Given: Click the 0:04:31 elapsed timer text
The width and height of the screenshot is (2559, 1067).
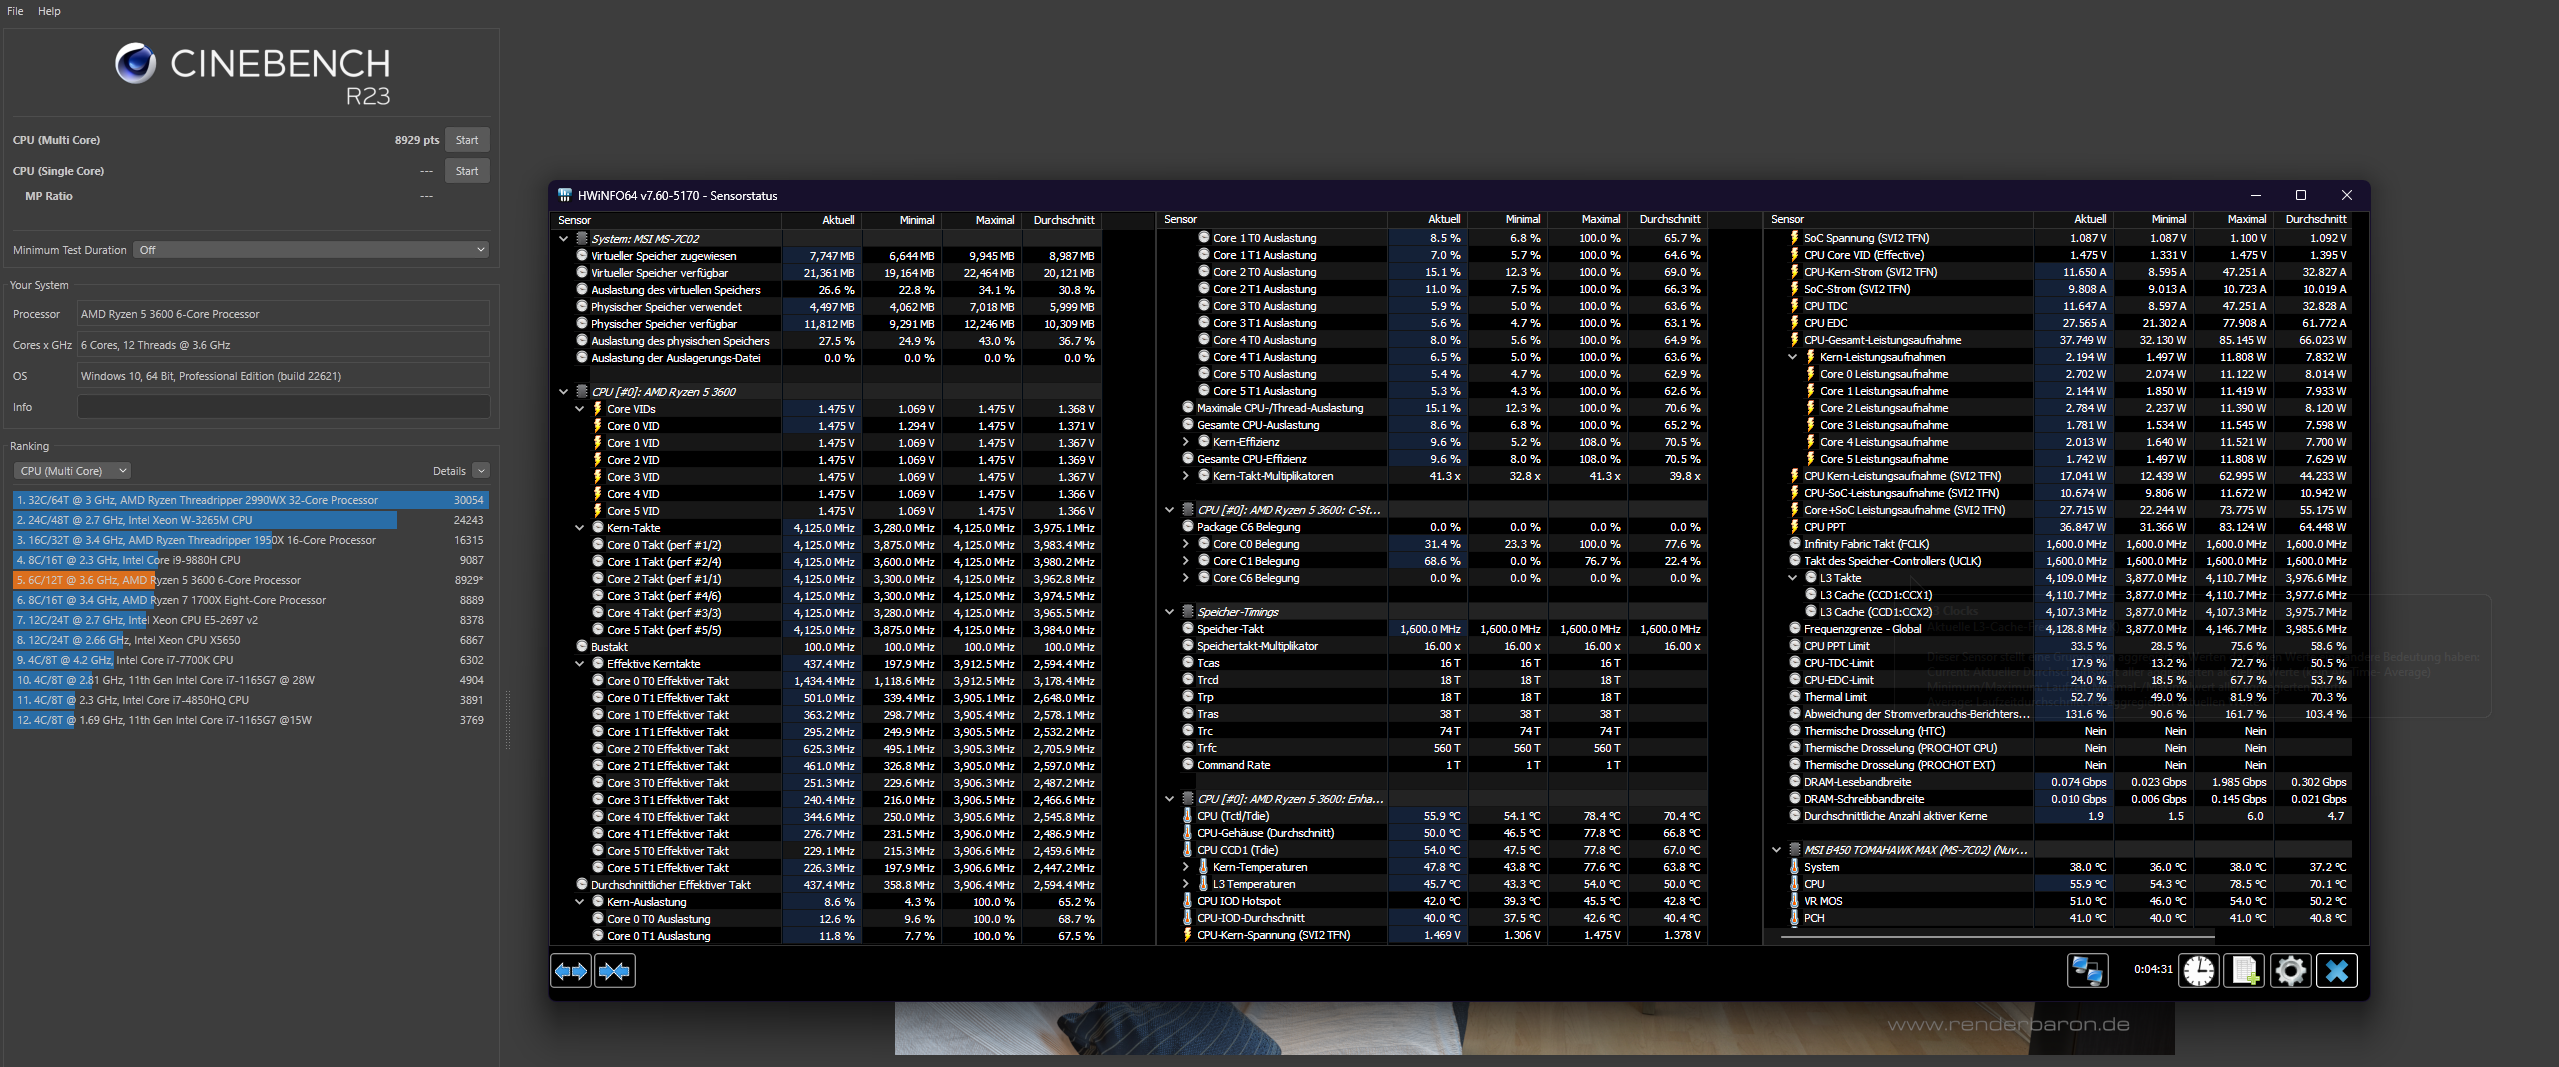Looking at the screenshot, I should (x=2152, y=969).
